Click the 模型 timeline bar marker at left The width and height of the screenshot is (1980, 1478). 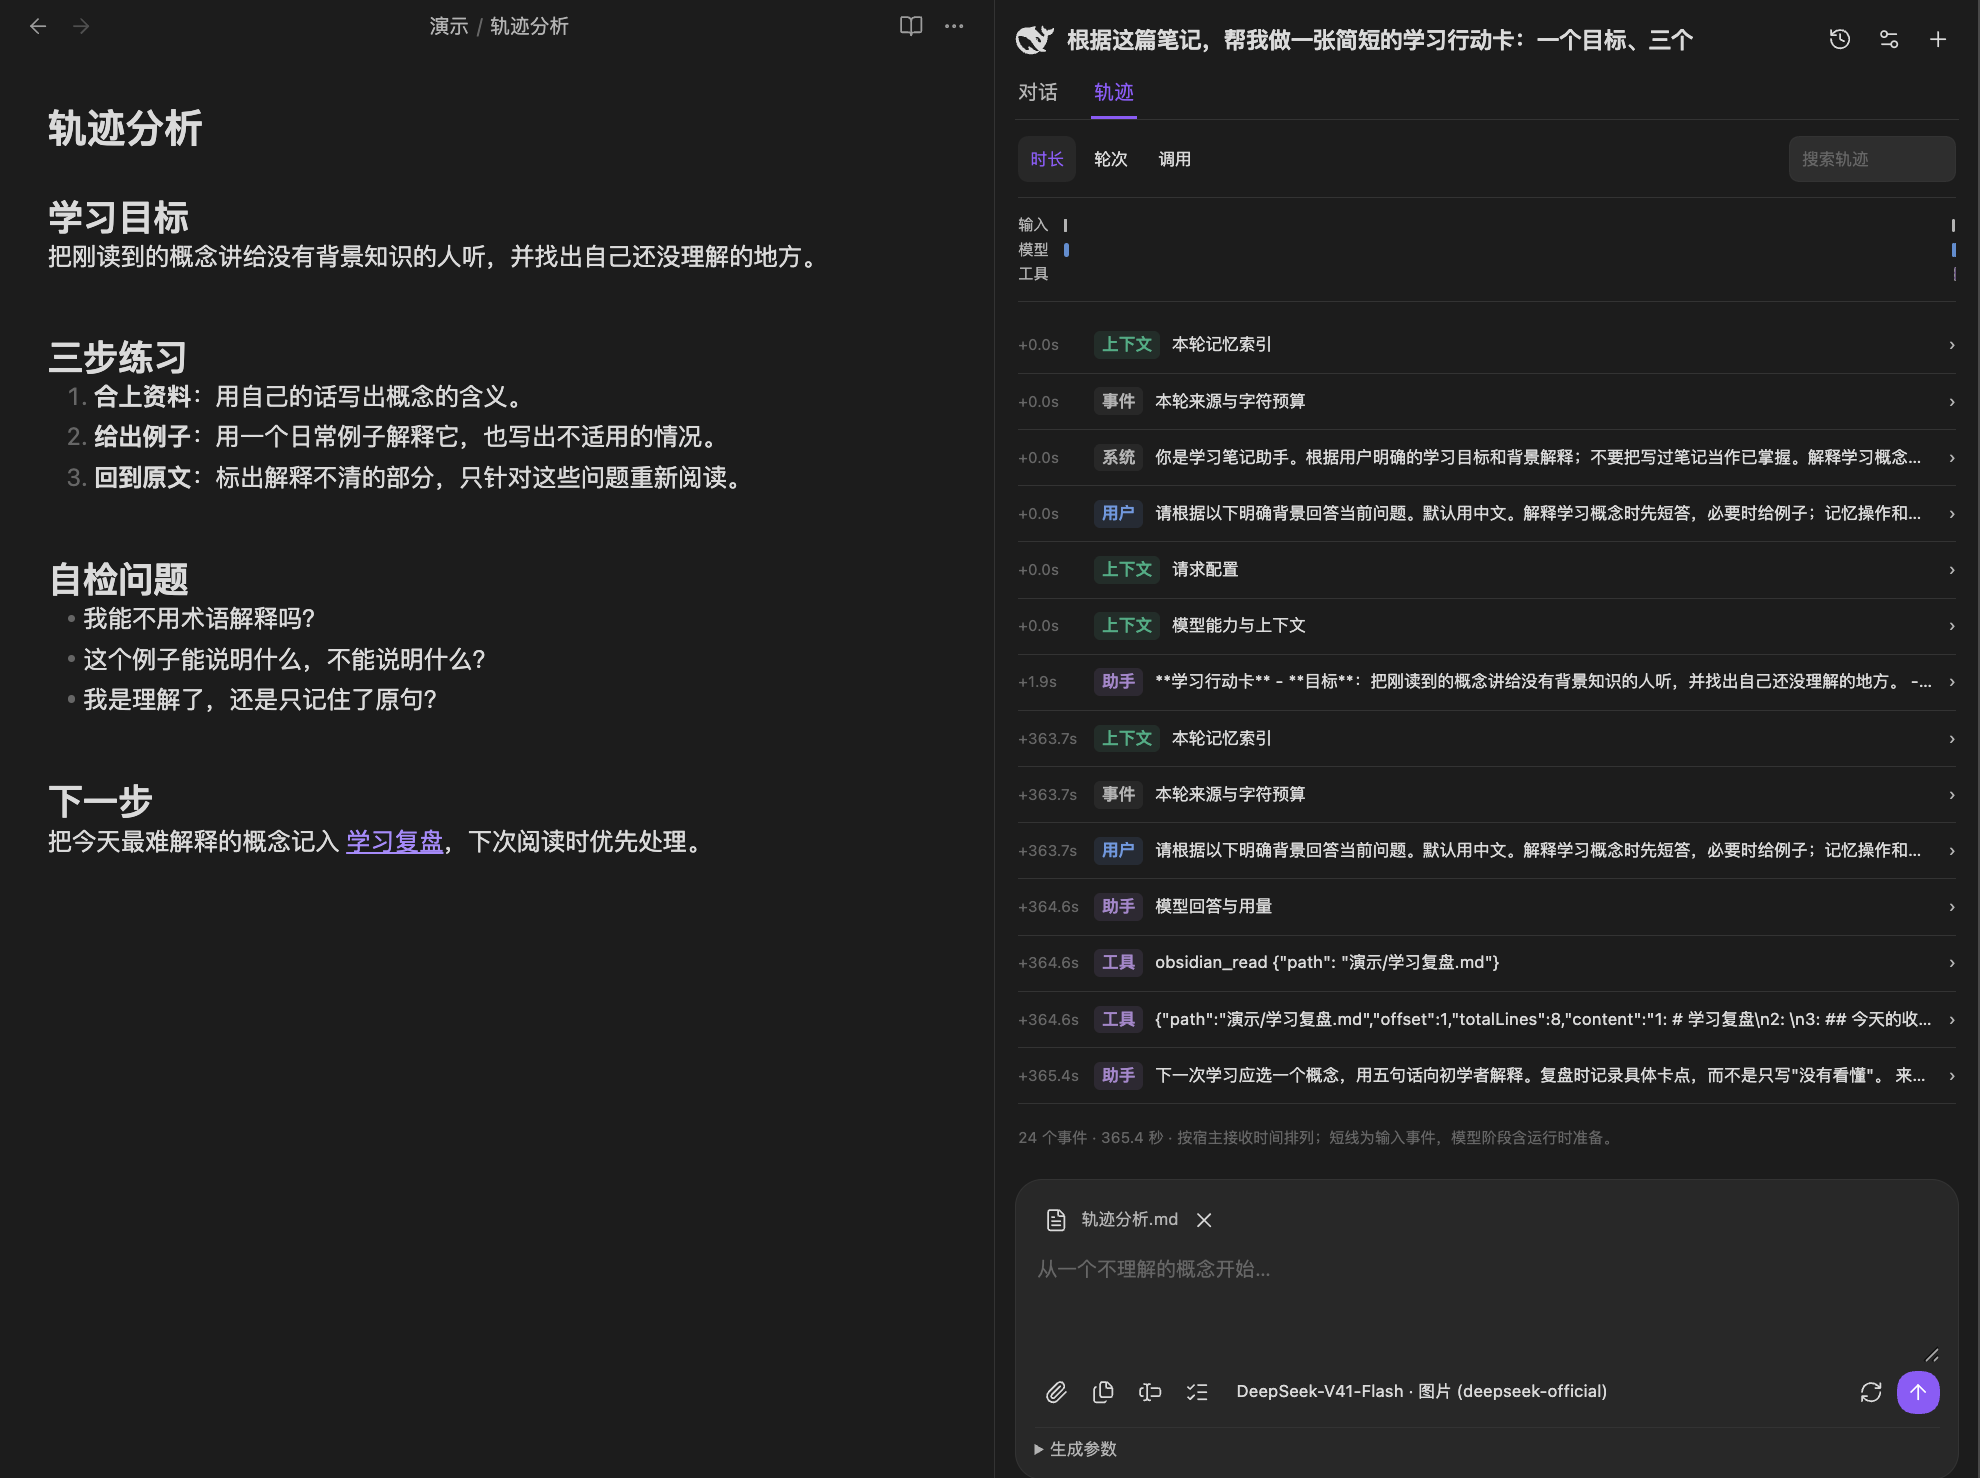1066,250
